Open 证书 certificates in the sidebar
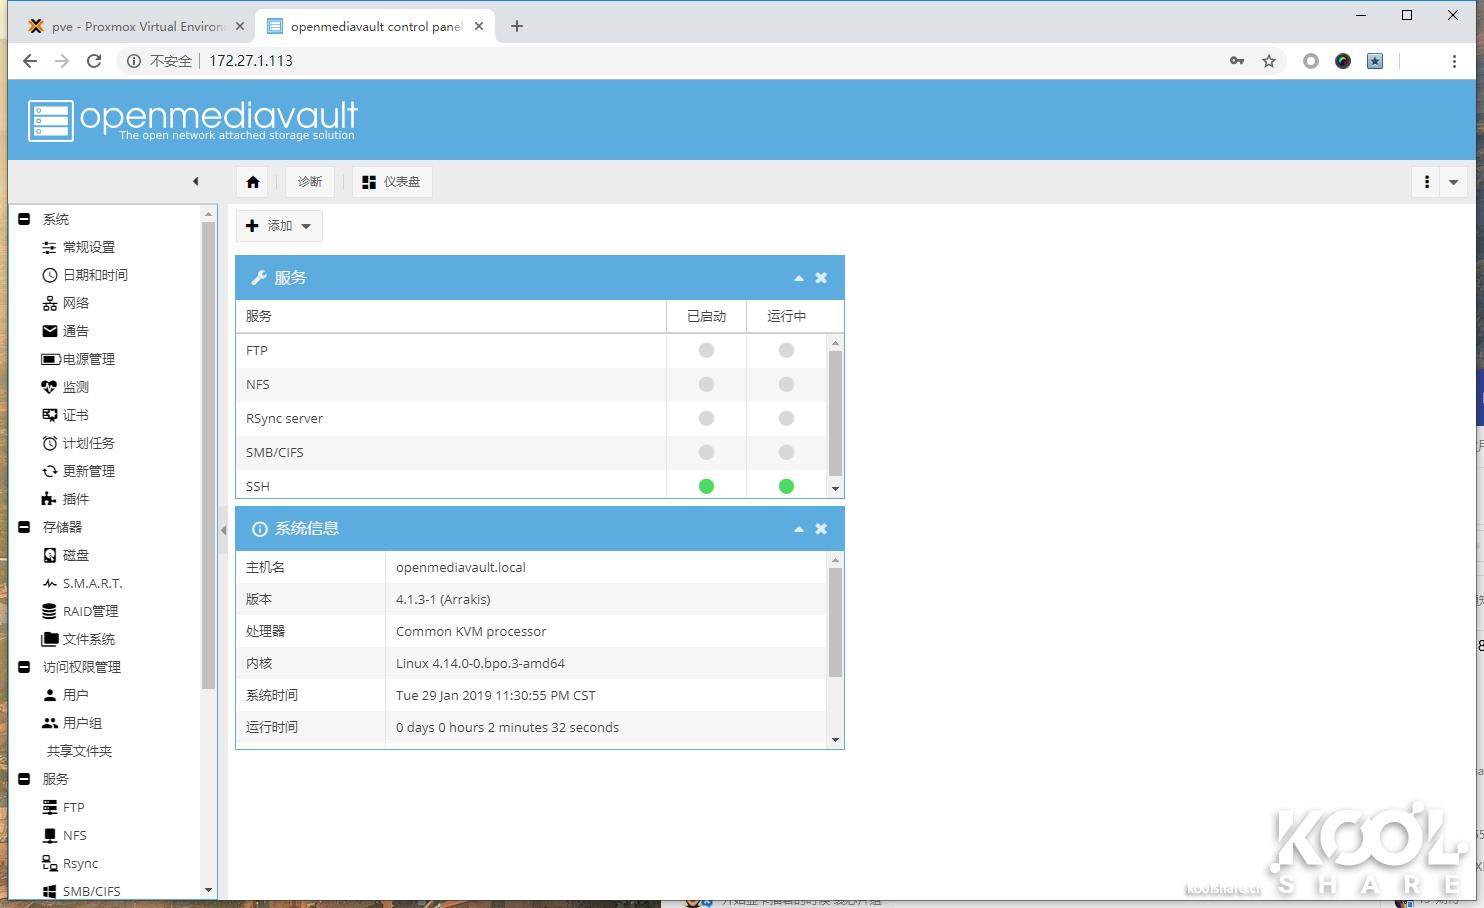The image size is (1484, 908). tap(66, 415)
